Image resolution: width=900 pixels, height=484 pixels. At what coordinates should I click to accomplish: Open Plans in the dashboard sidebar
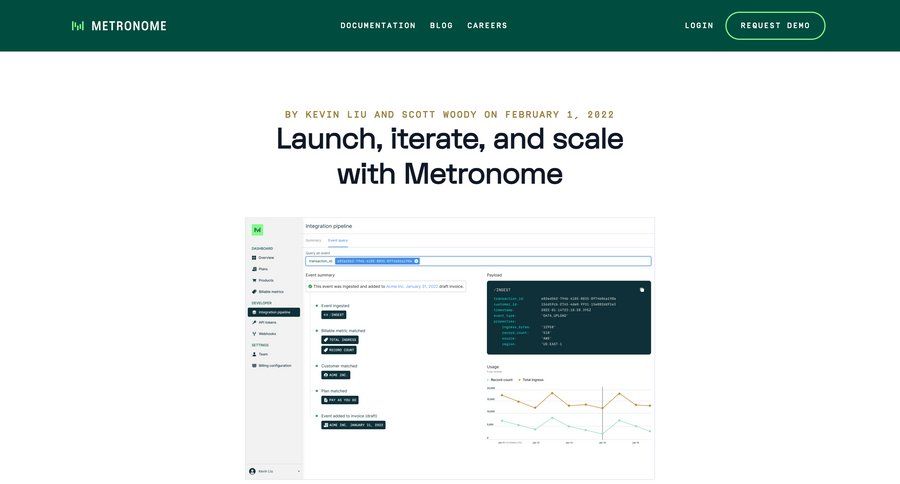(x=262, y=269)
